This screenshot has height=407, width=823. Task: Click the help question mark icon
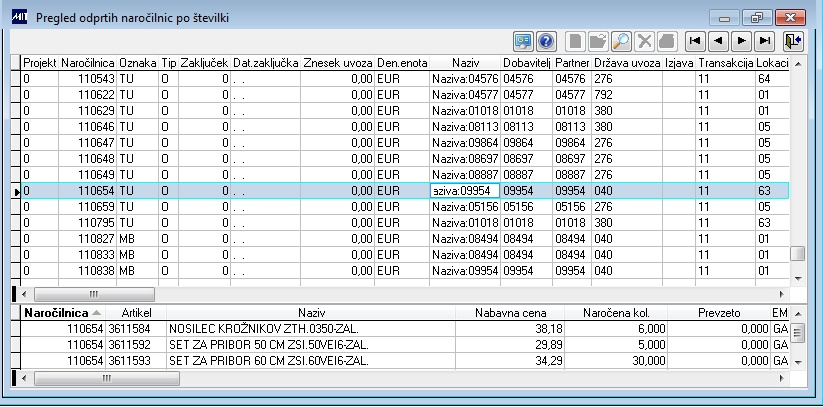[x=546, y=41]
